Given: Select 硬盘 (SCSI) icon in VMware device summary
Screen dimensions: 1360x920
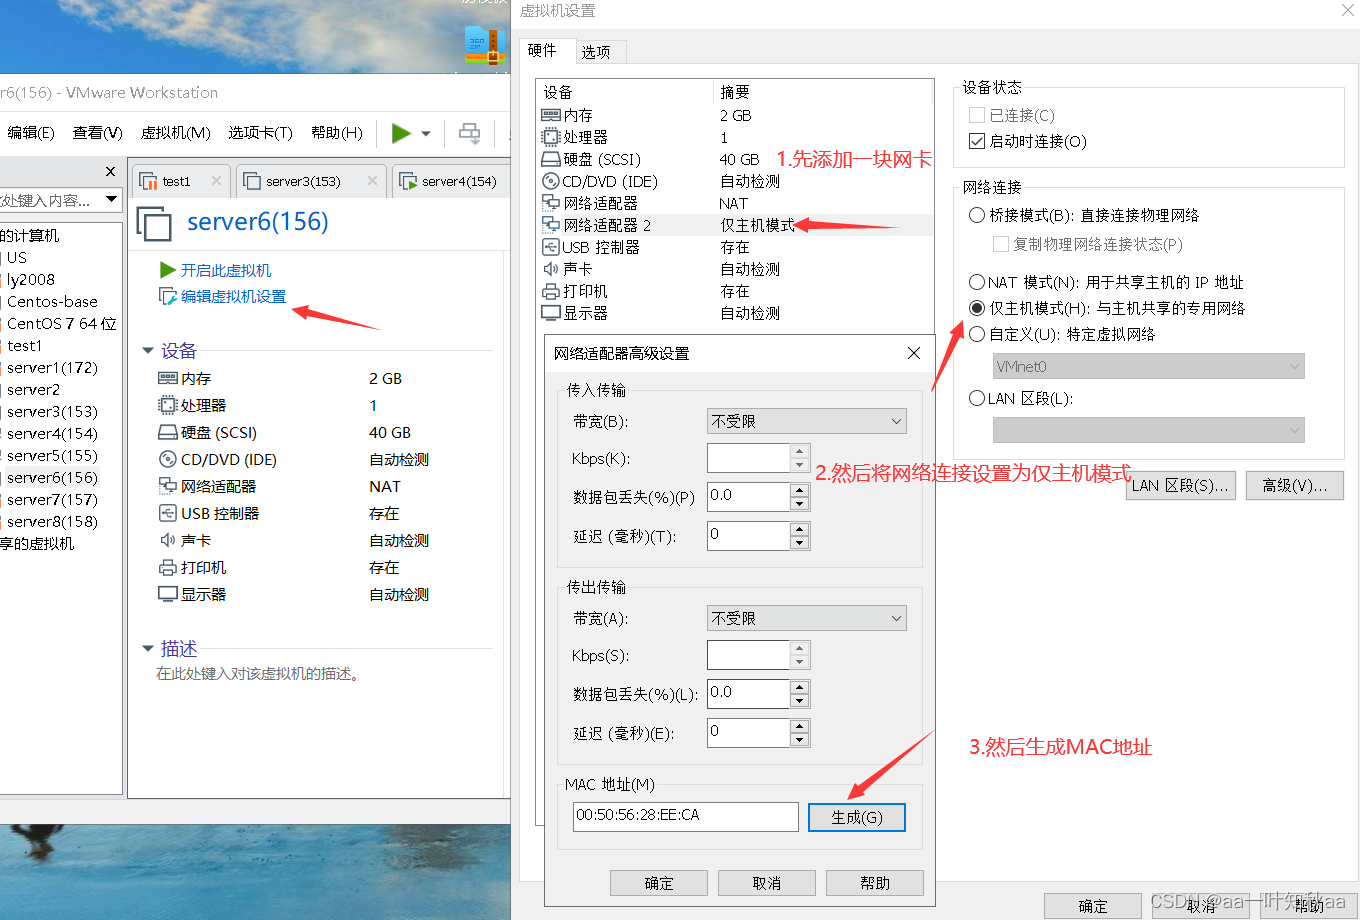Looking at the screenshot, I should (168, 432).
